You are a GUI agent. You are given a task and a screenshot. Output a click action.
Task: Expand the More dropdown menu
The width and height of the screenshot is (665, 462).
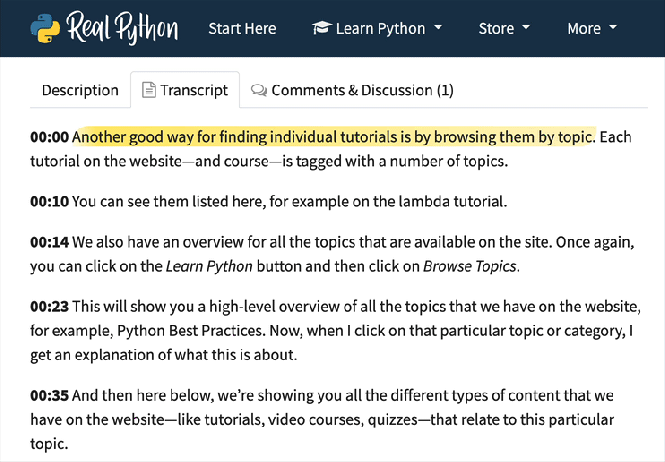[592, 28]
